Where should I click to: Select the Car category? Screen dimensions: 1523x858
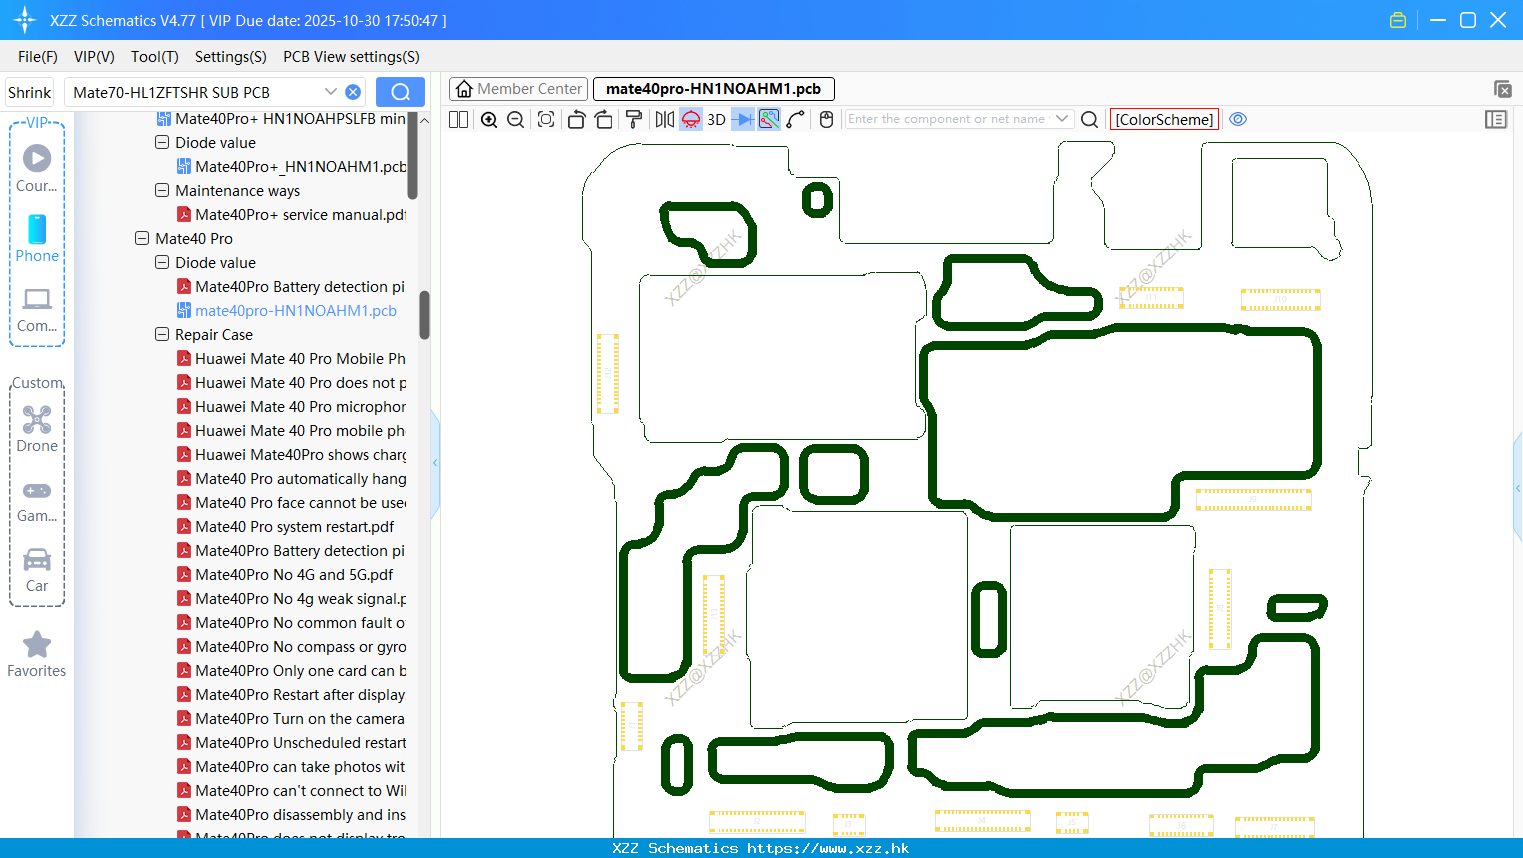point(37,570)
